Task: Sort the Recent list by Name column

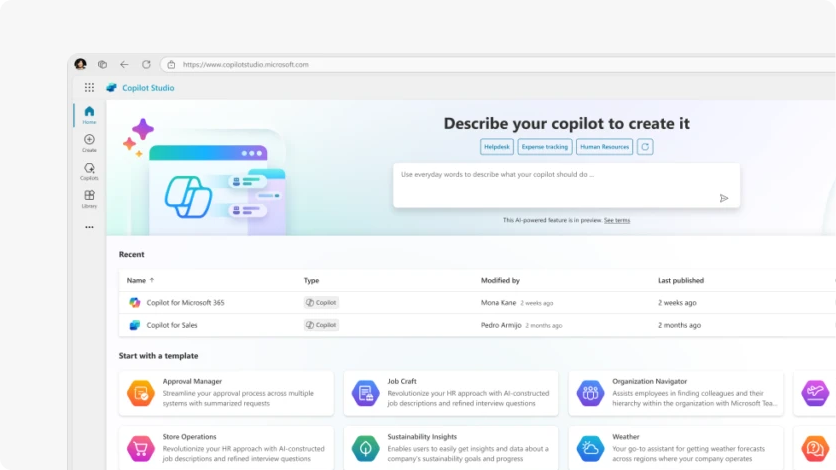Action: 137,281
